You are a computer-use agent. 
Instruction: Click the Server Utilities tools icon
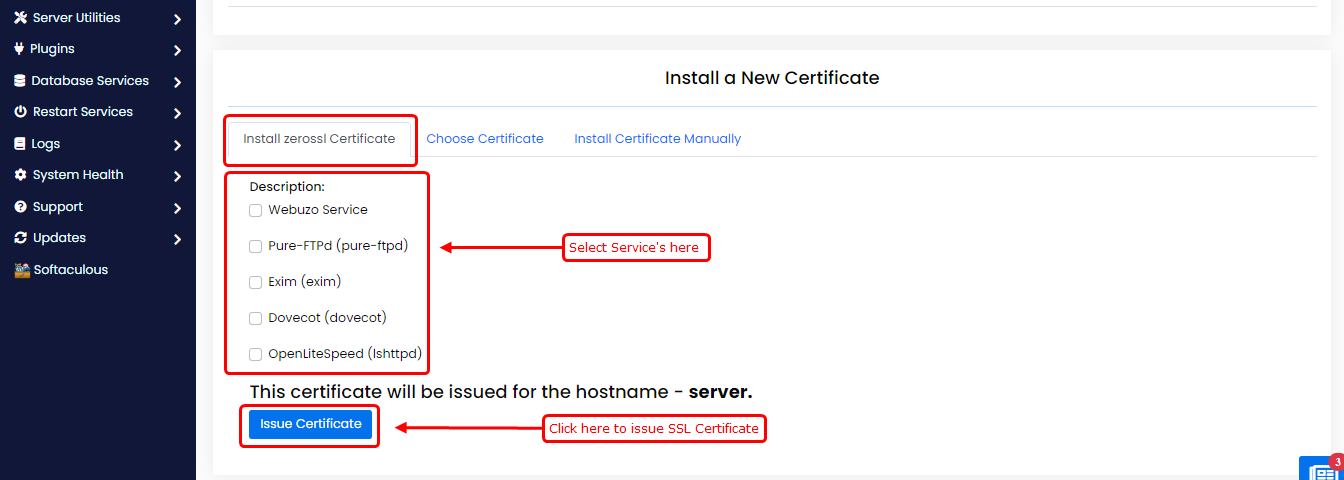pyautogui.click(x=20, y=18)
